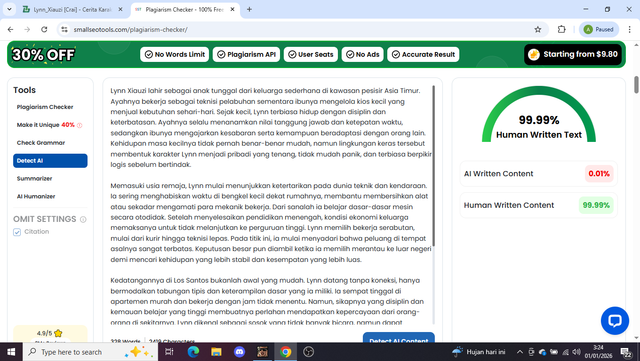Image resolution: width=640 pixels, height=361 pixels.
Task: Click the taskbar search box
Action: 91,352
